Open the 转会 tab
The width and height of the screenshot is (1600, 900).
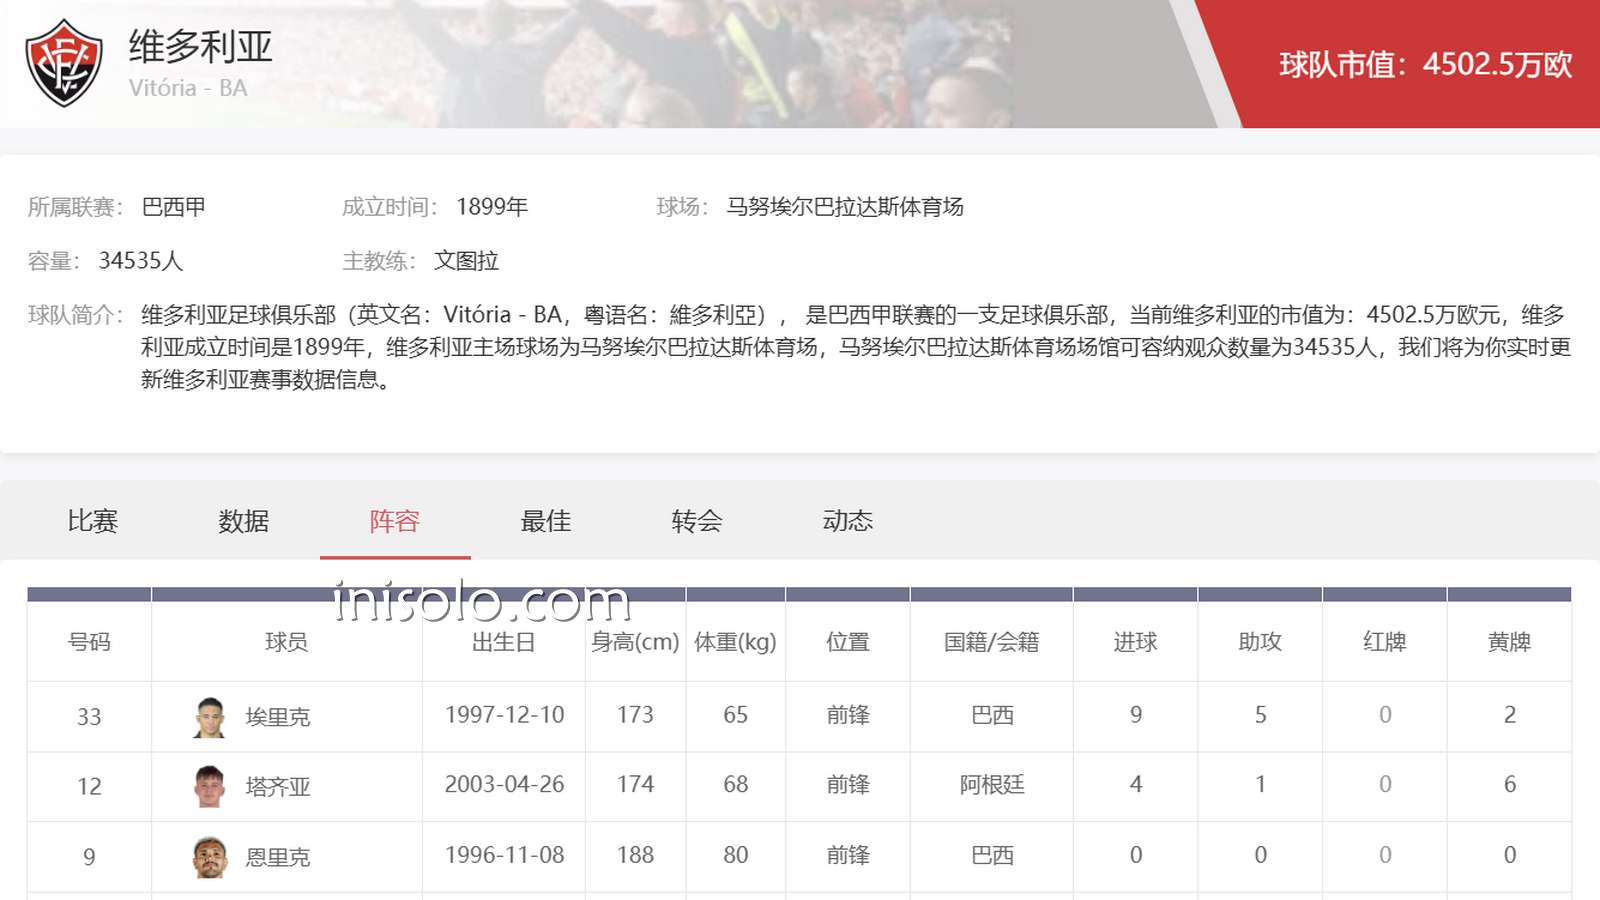coord(697,521)
